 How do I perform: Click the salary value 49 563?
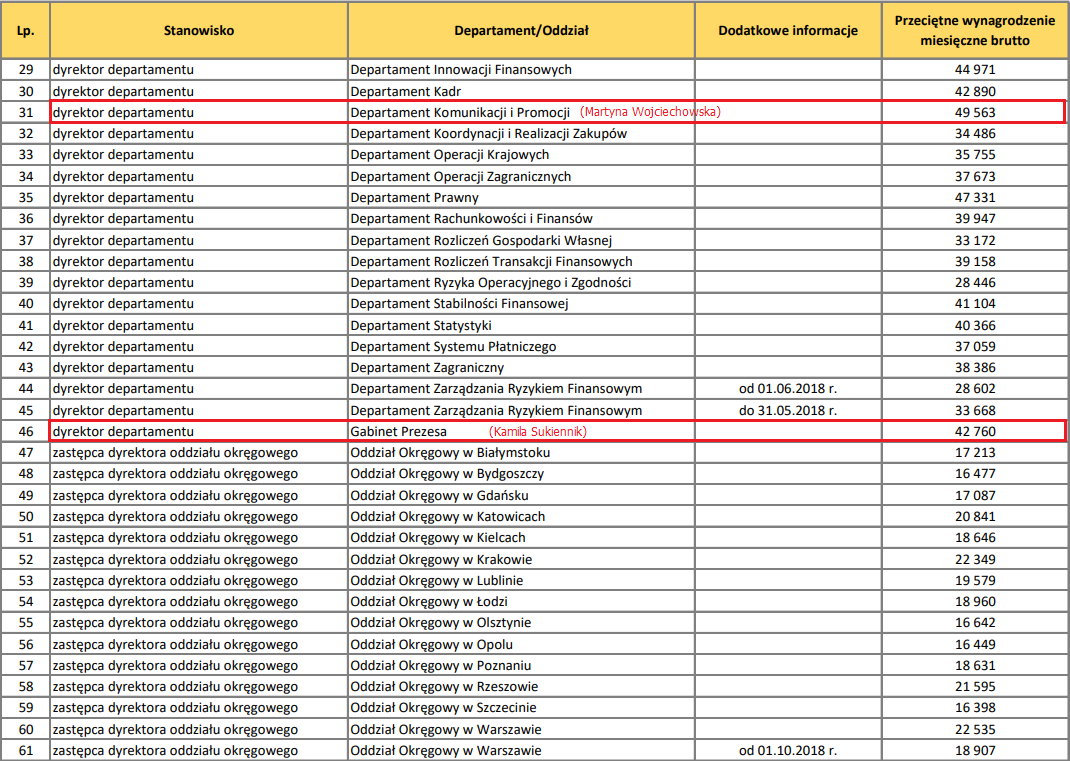pos(975,113)
